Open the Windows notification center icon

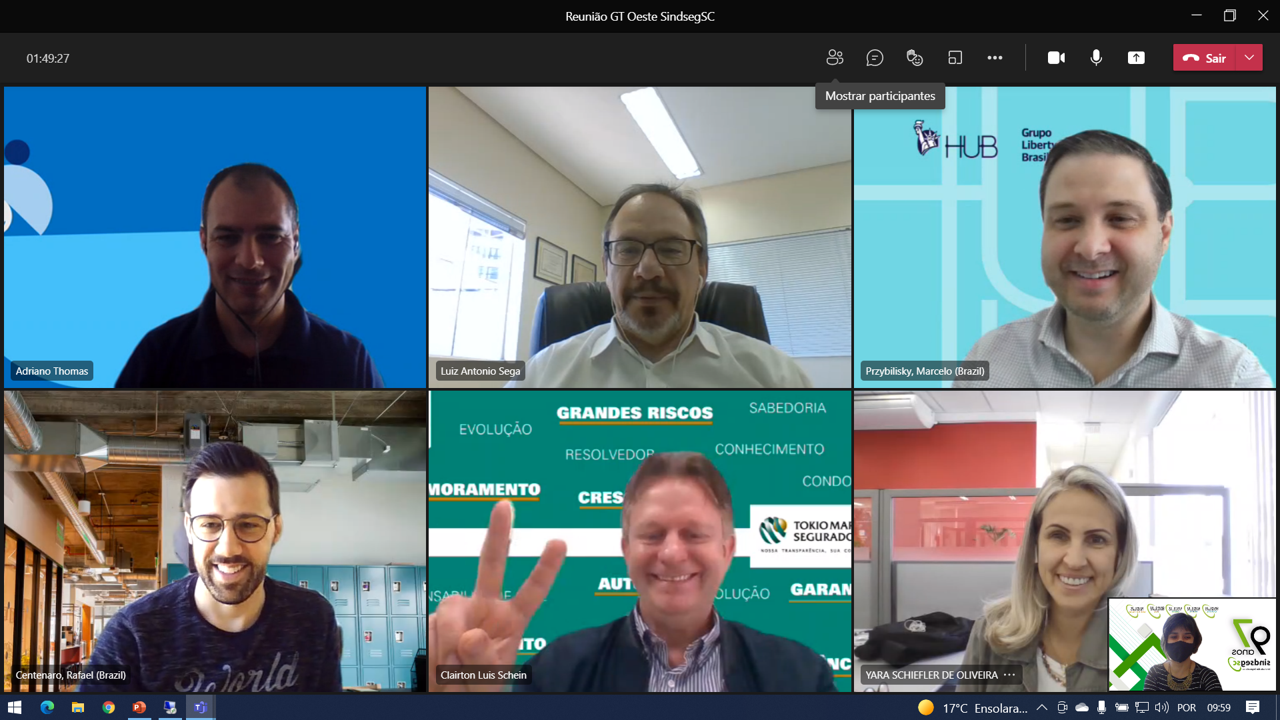click(1252, 708)
